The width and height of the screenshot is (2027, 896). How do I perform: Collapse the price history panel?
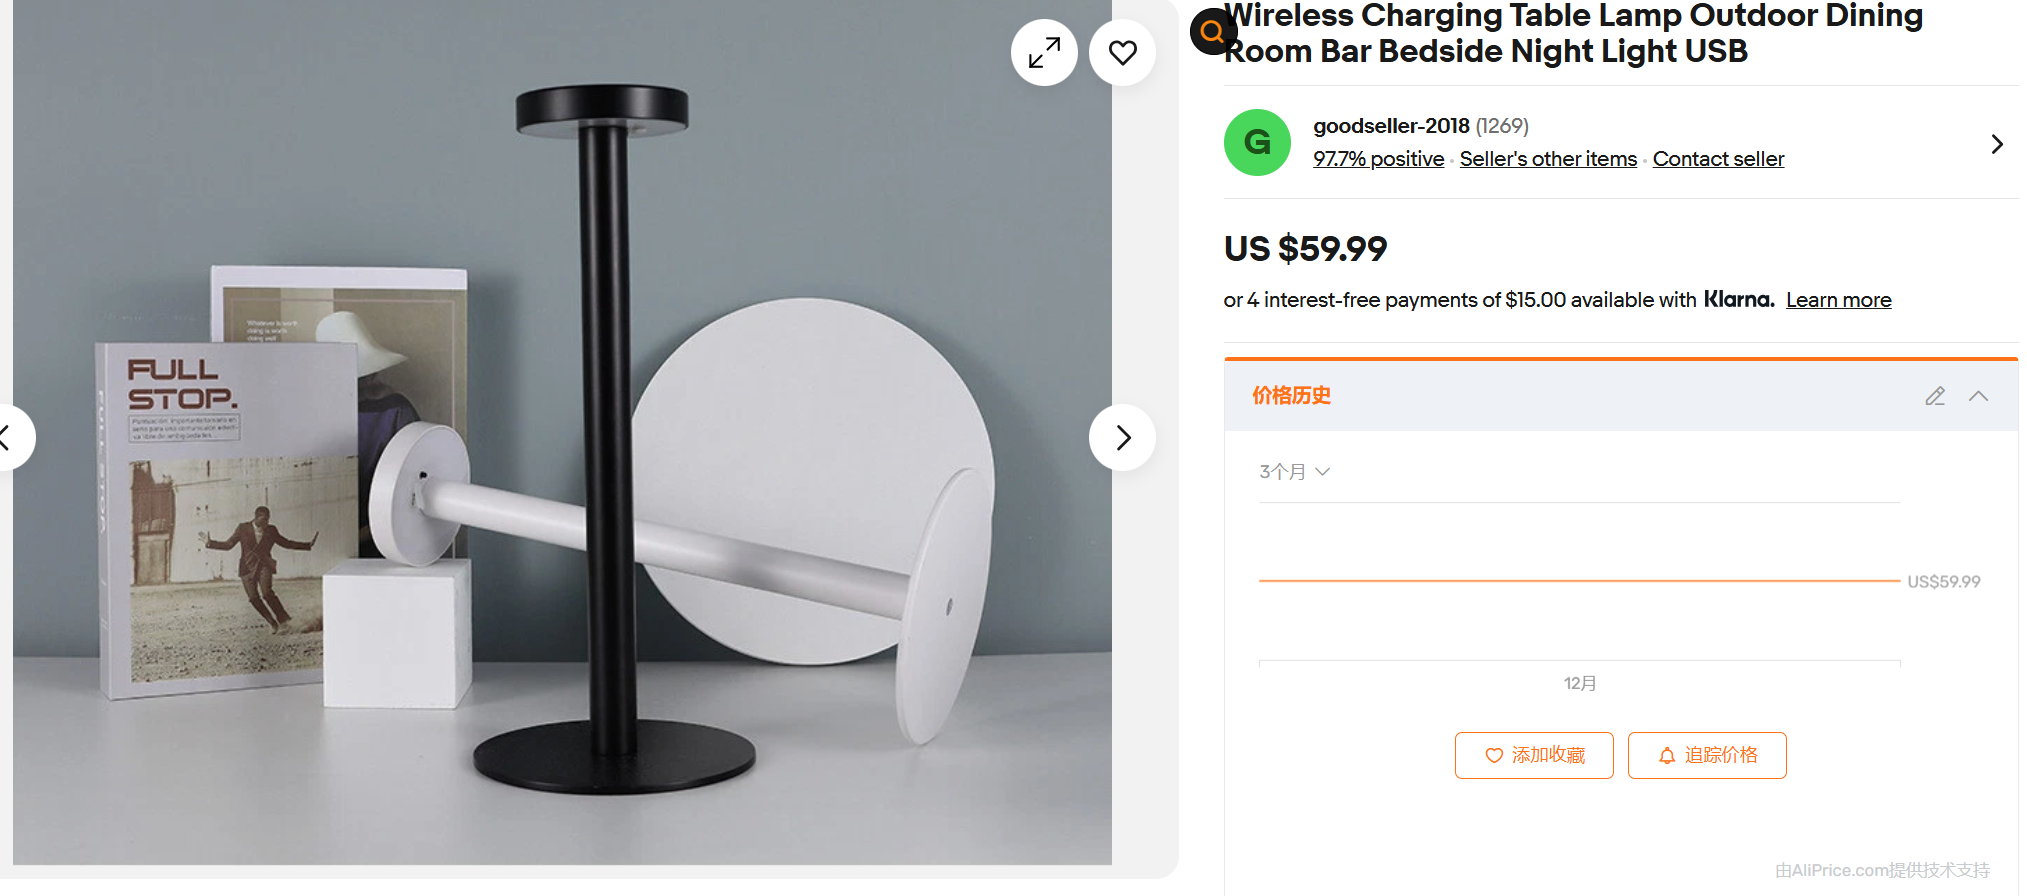pyautogui.click(x=1978, y=396)
